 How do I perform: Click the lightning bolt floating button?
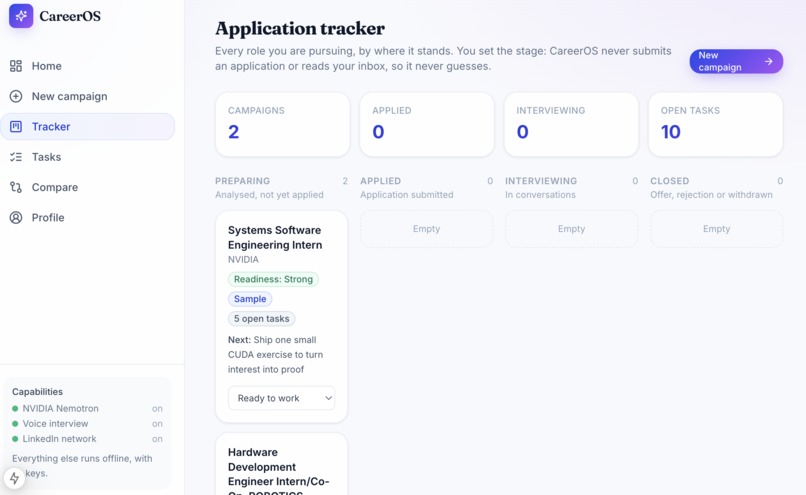14,478
